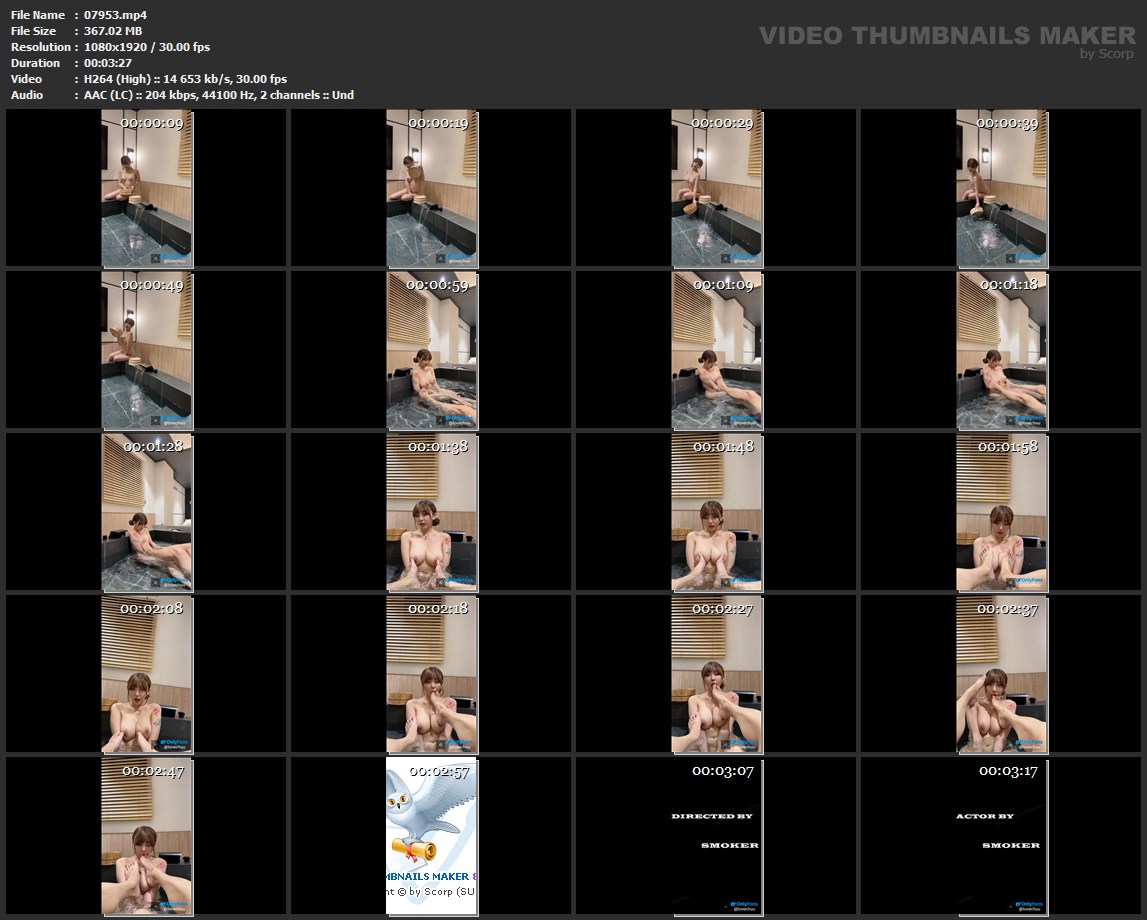Viewport: 1147px width, 920px height.
Task: Click the H264 (High) video codec line
Action: pyautogui.click(x=185, y=79)
